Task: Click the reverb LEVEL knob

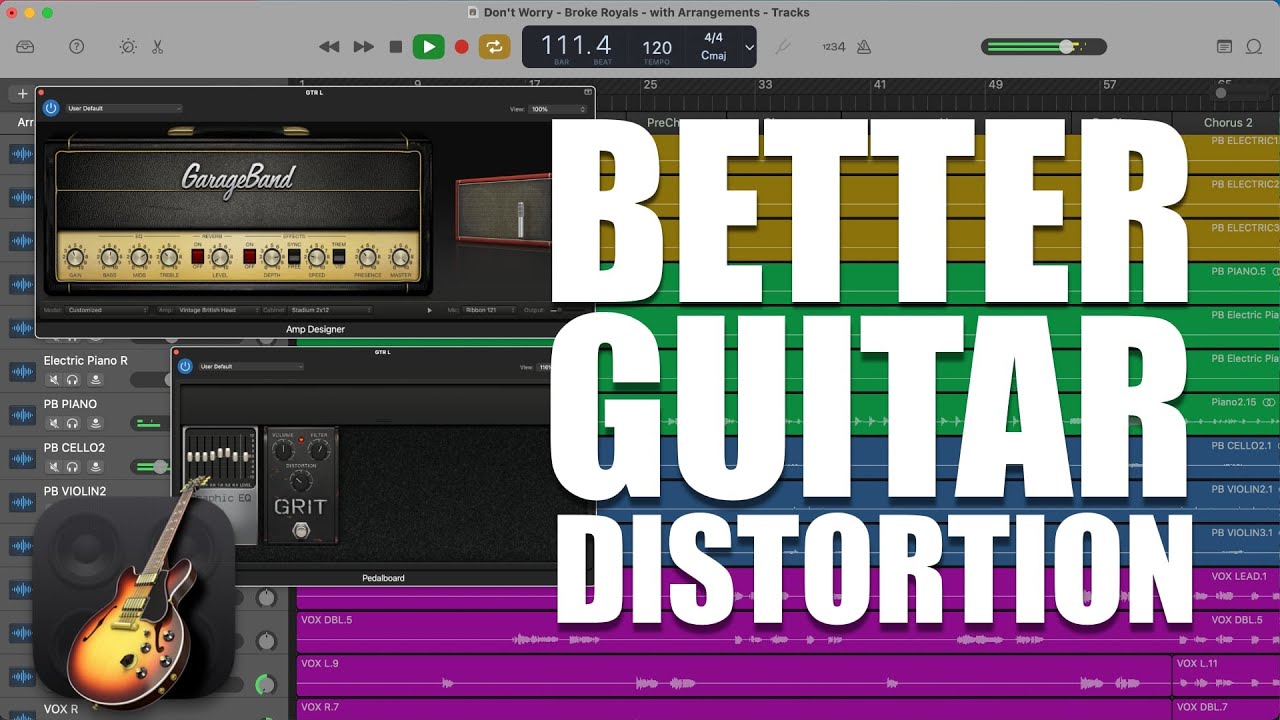Action: 220,257
